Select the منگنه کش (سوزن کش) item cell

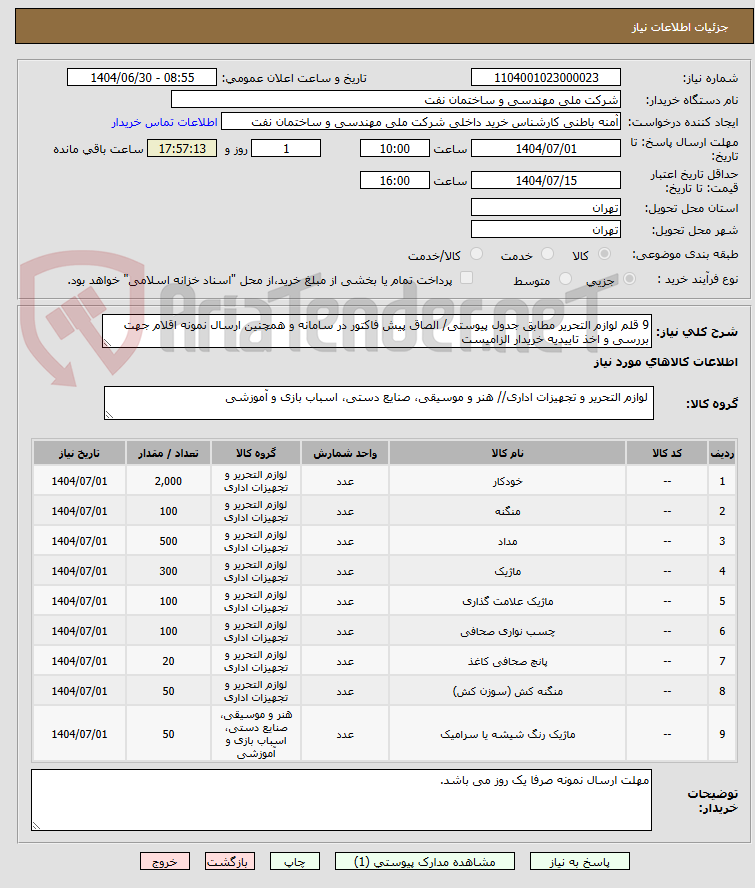(507, 691)
